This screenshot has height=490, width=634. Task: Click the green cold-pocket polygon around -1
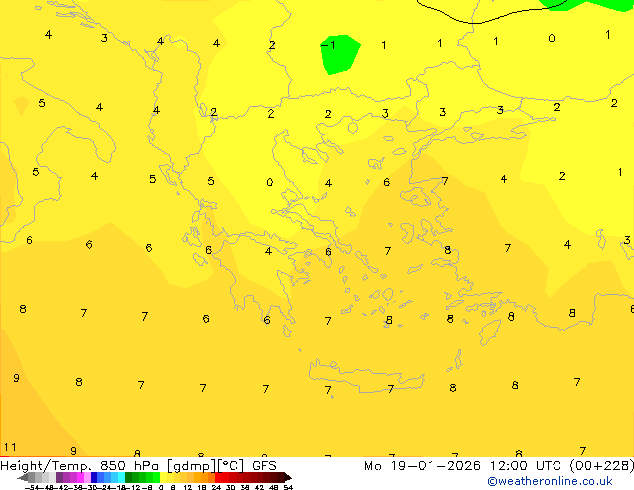pos(340,55)
